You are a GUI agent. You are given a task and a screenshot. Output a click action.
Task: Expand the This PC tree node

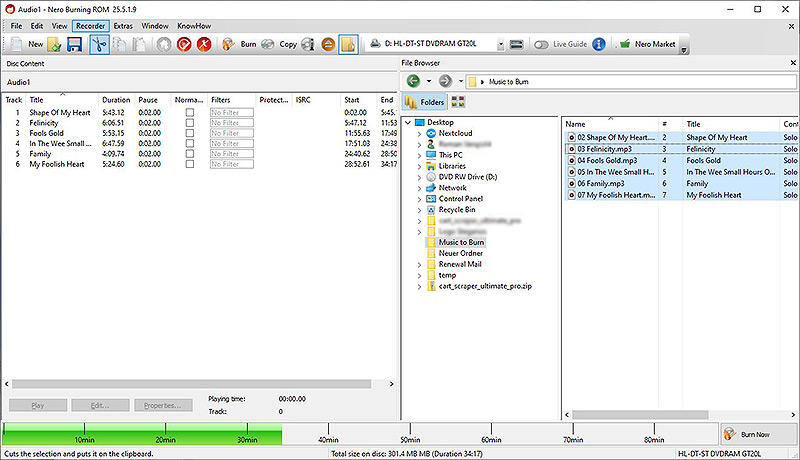click(419, 155)
